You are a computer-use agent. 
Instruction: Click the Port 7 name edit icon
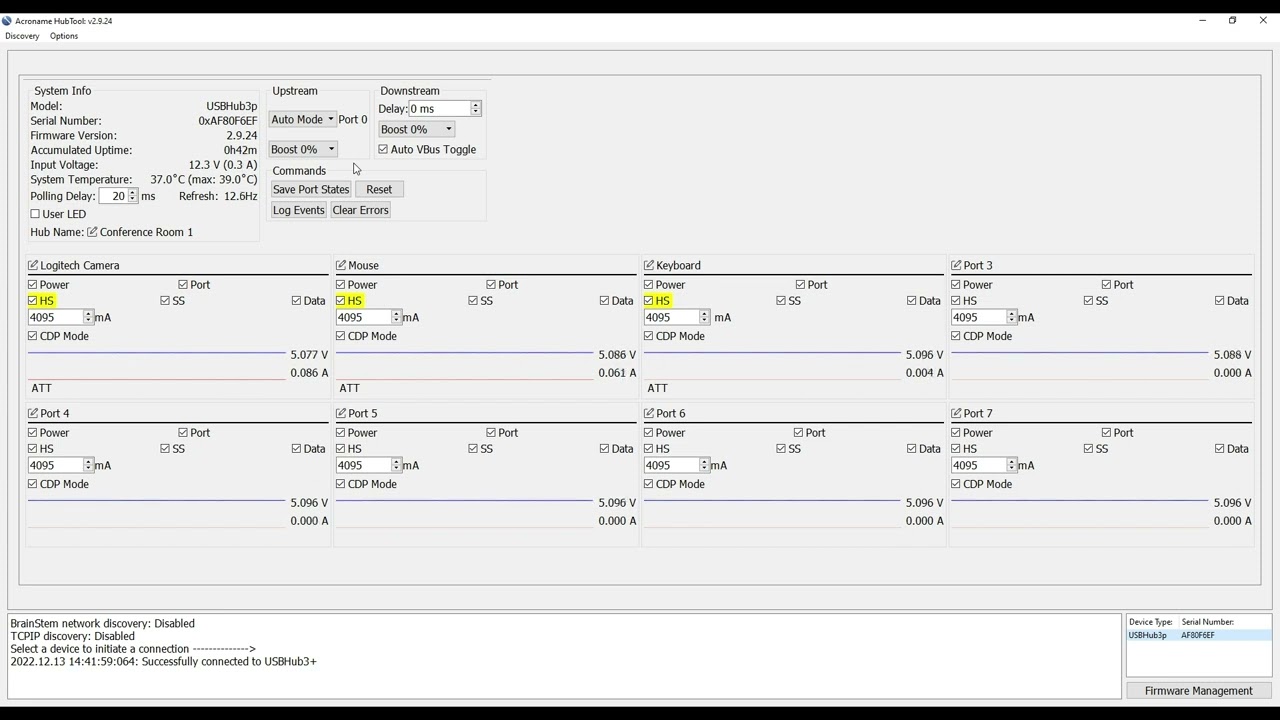click(x=956, y=413)
